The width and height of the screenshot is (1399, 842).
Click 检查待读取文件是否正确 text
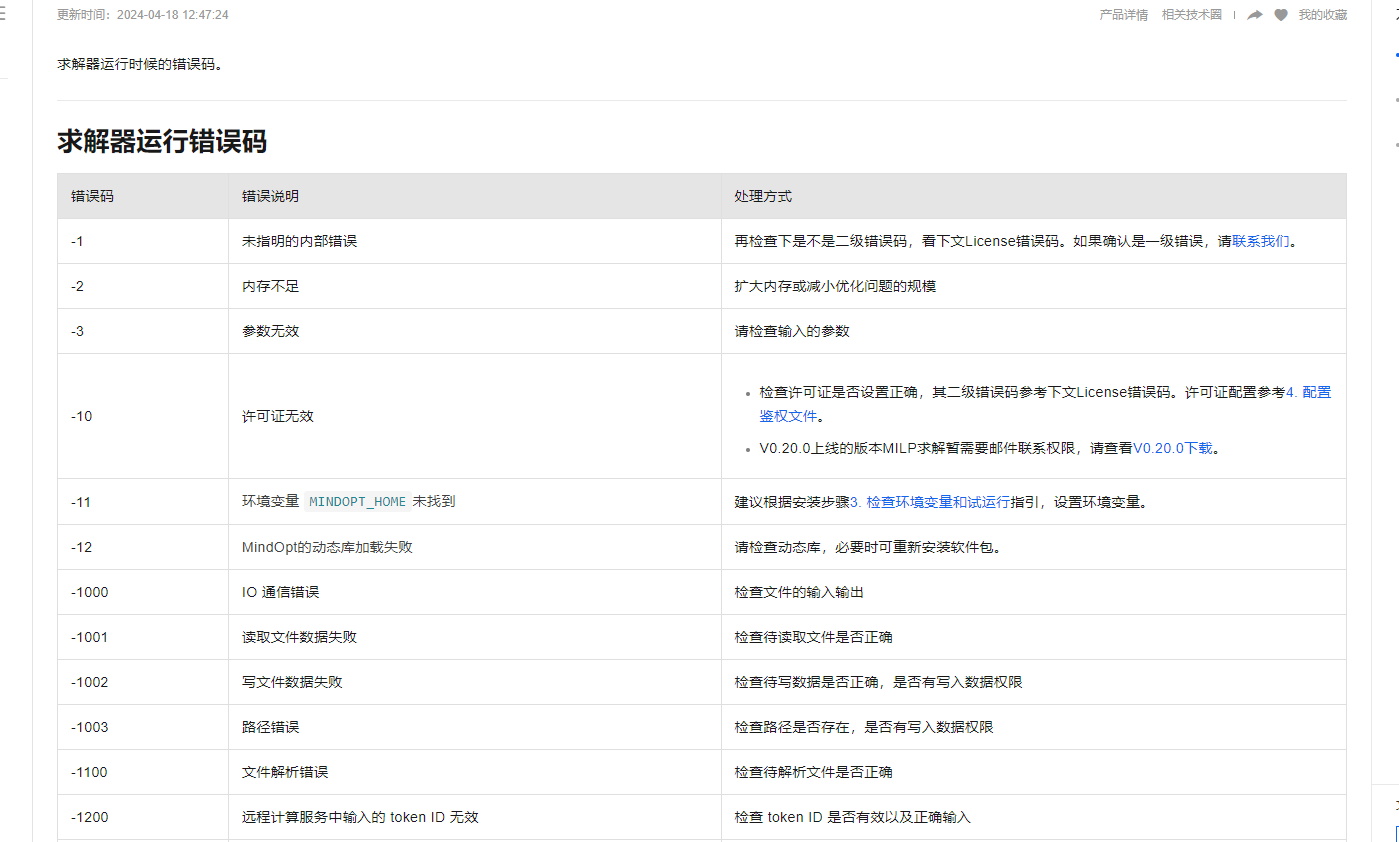[813, 637]
